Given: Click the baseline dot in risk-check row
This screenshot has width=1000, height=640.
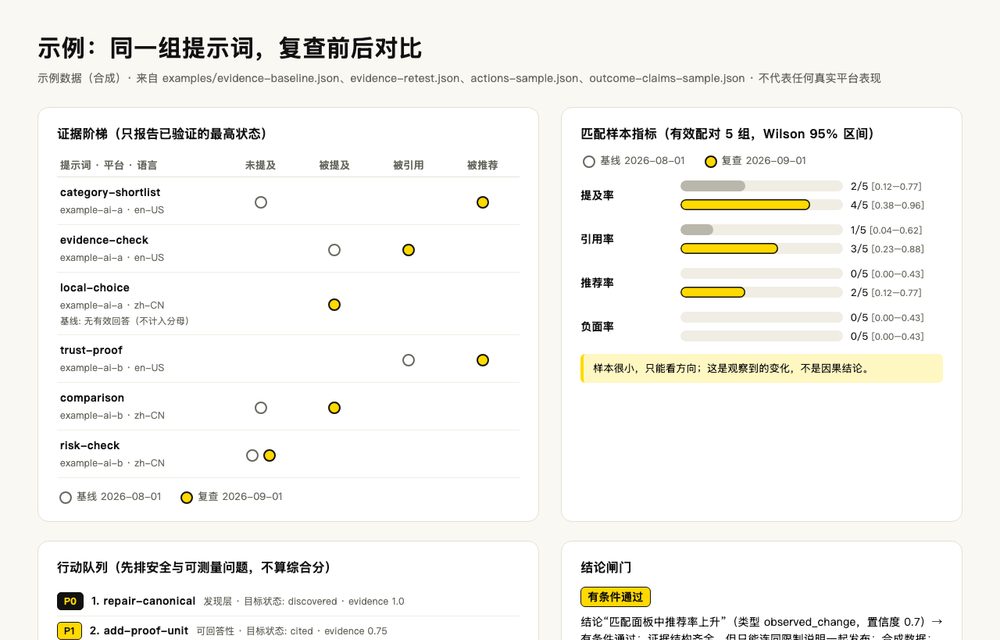Looking at the screenshot, I should click(252, 456).
